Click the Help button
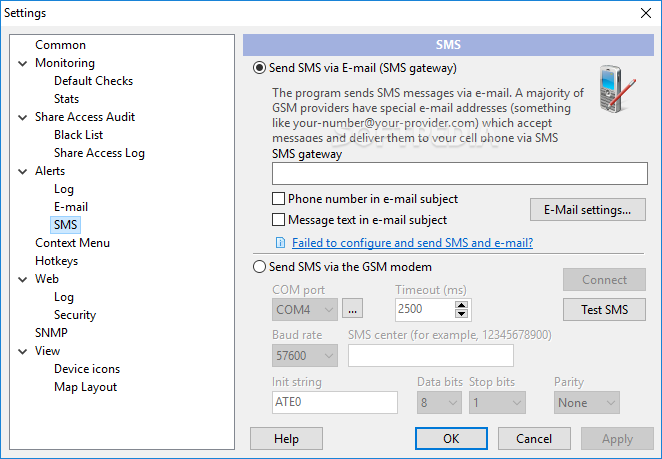662x459 pixels. click(286, 439)
